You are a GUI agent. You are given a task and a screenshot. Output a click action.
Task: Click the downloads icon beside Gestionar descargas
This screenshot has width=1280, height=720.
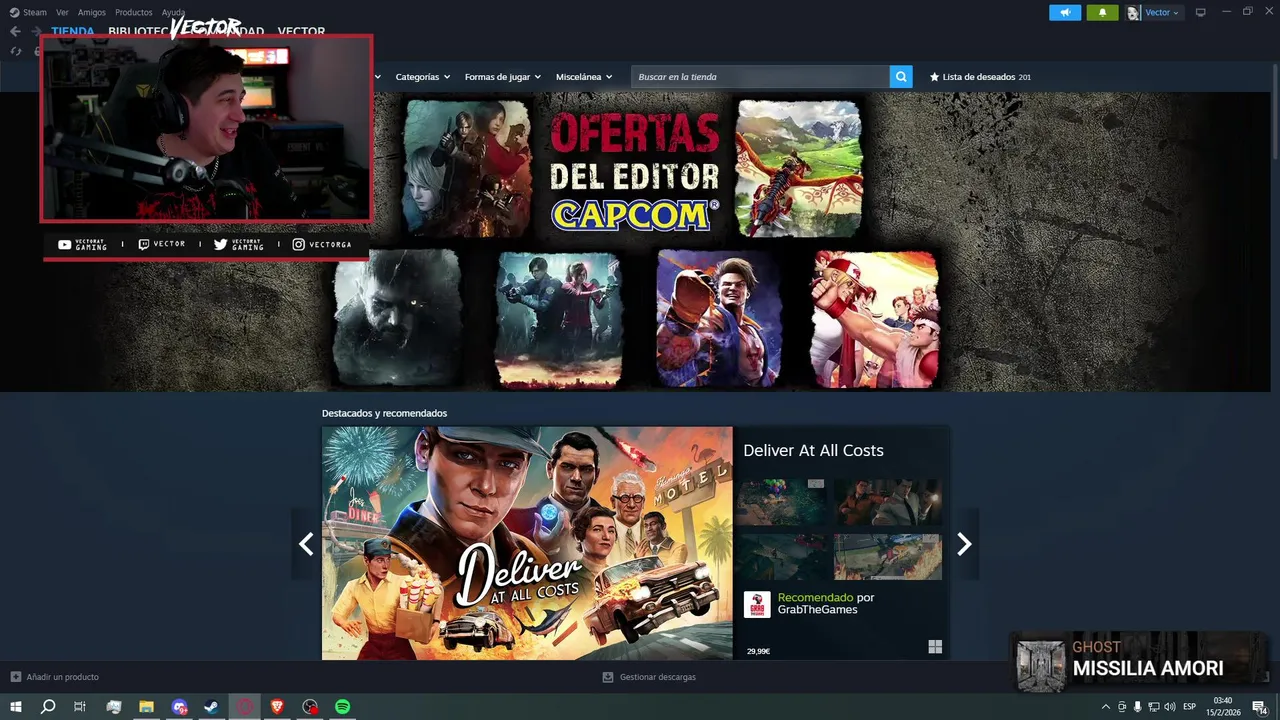[x=608, y=677]
